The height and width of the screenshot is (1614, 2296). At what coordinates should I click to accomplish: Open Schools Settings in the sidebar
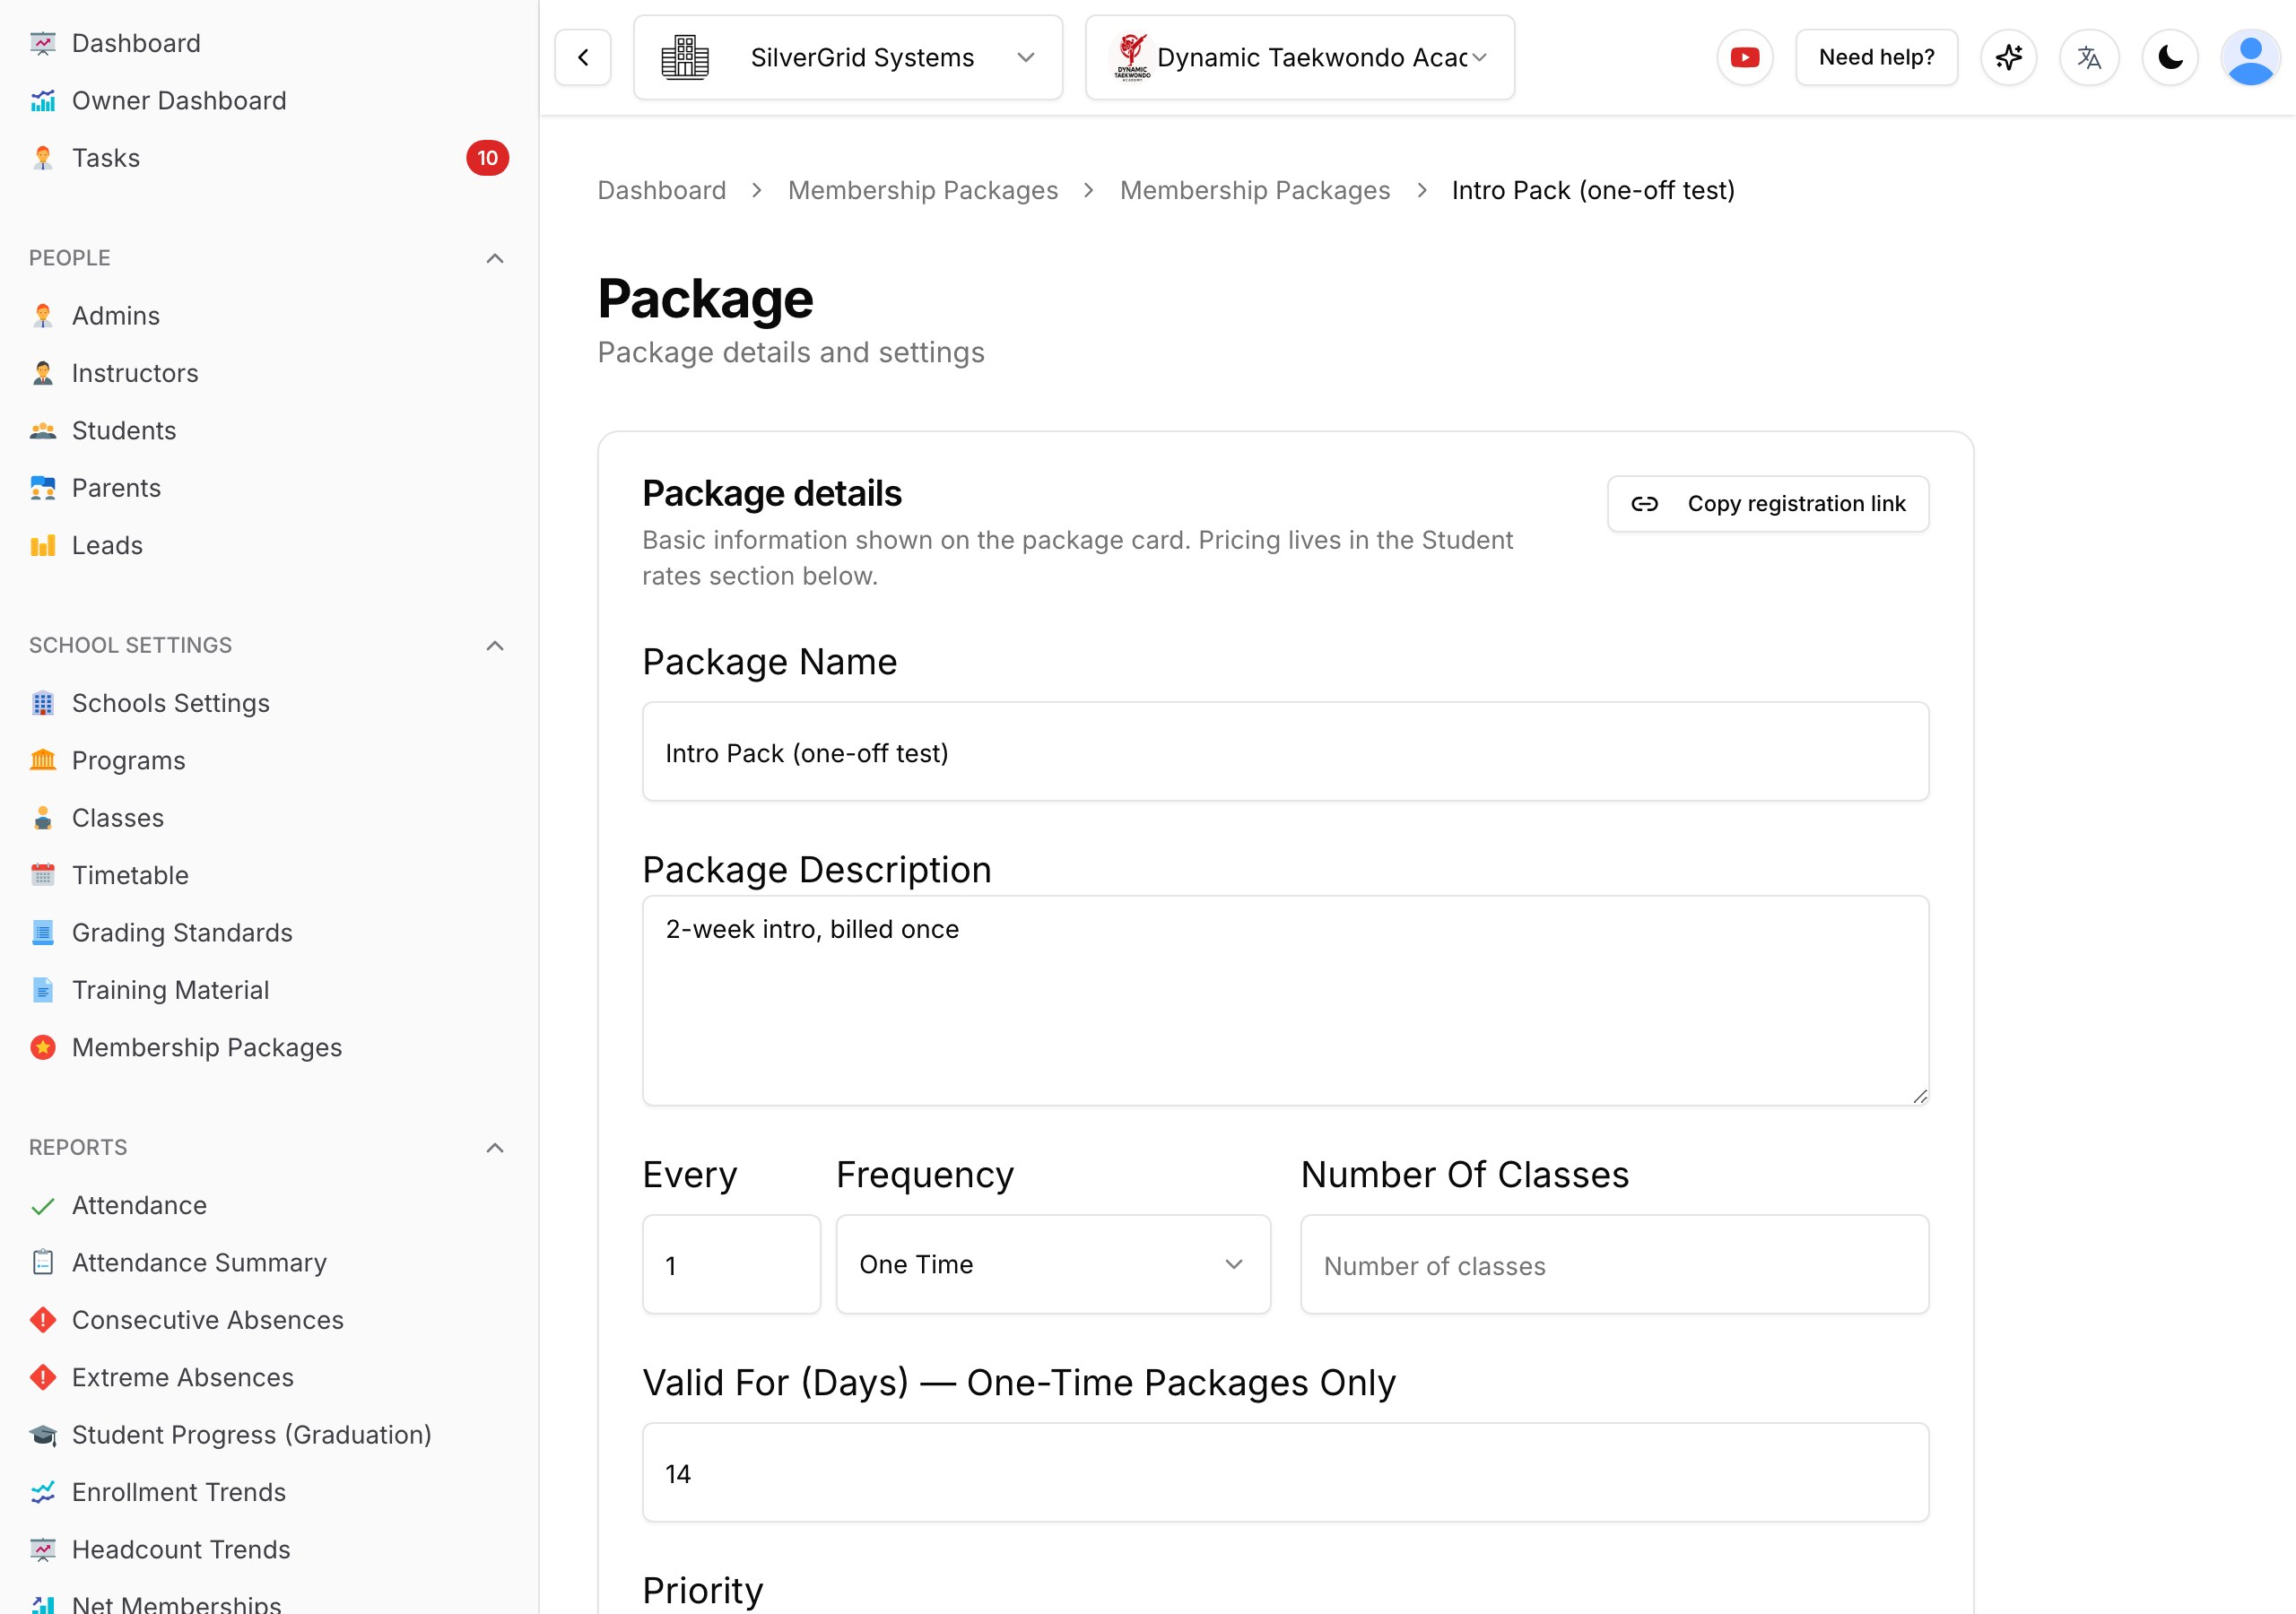pyautogui.click(x=170, y=703)
